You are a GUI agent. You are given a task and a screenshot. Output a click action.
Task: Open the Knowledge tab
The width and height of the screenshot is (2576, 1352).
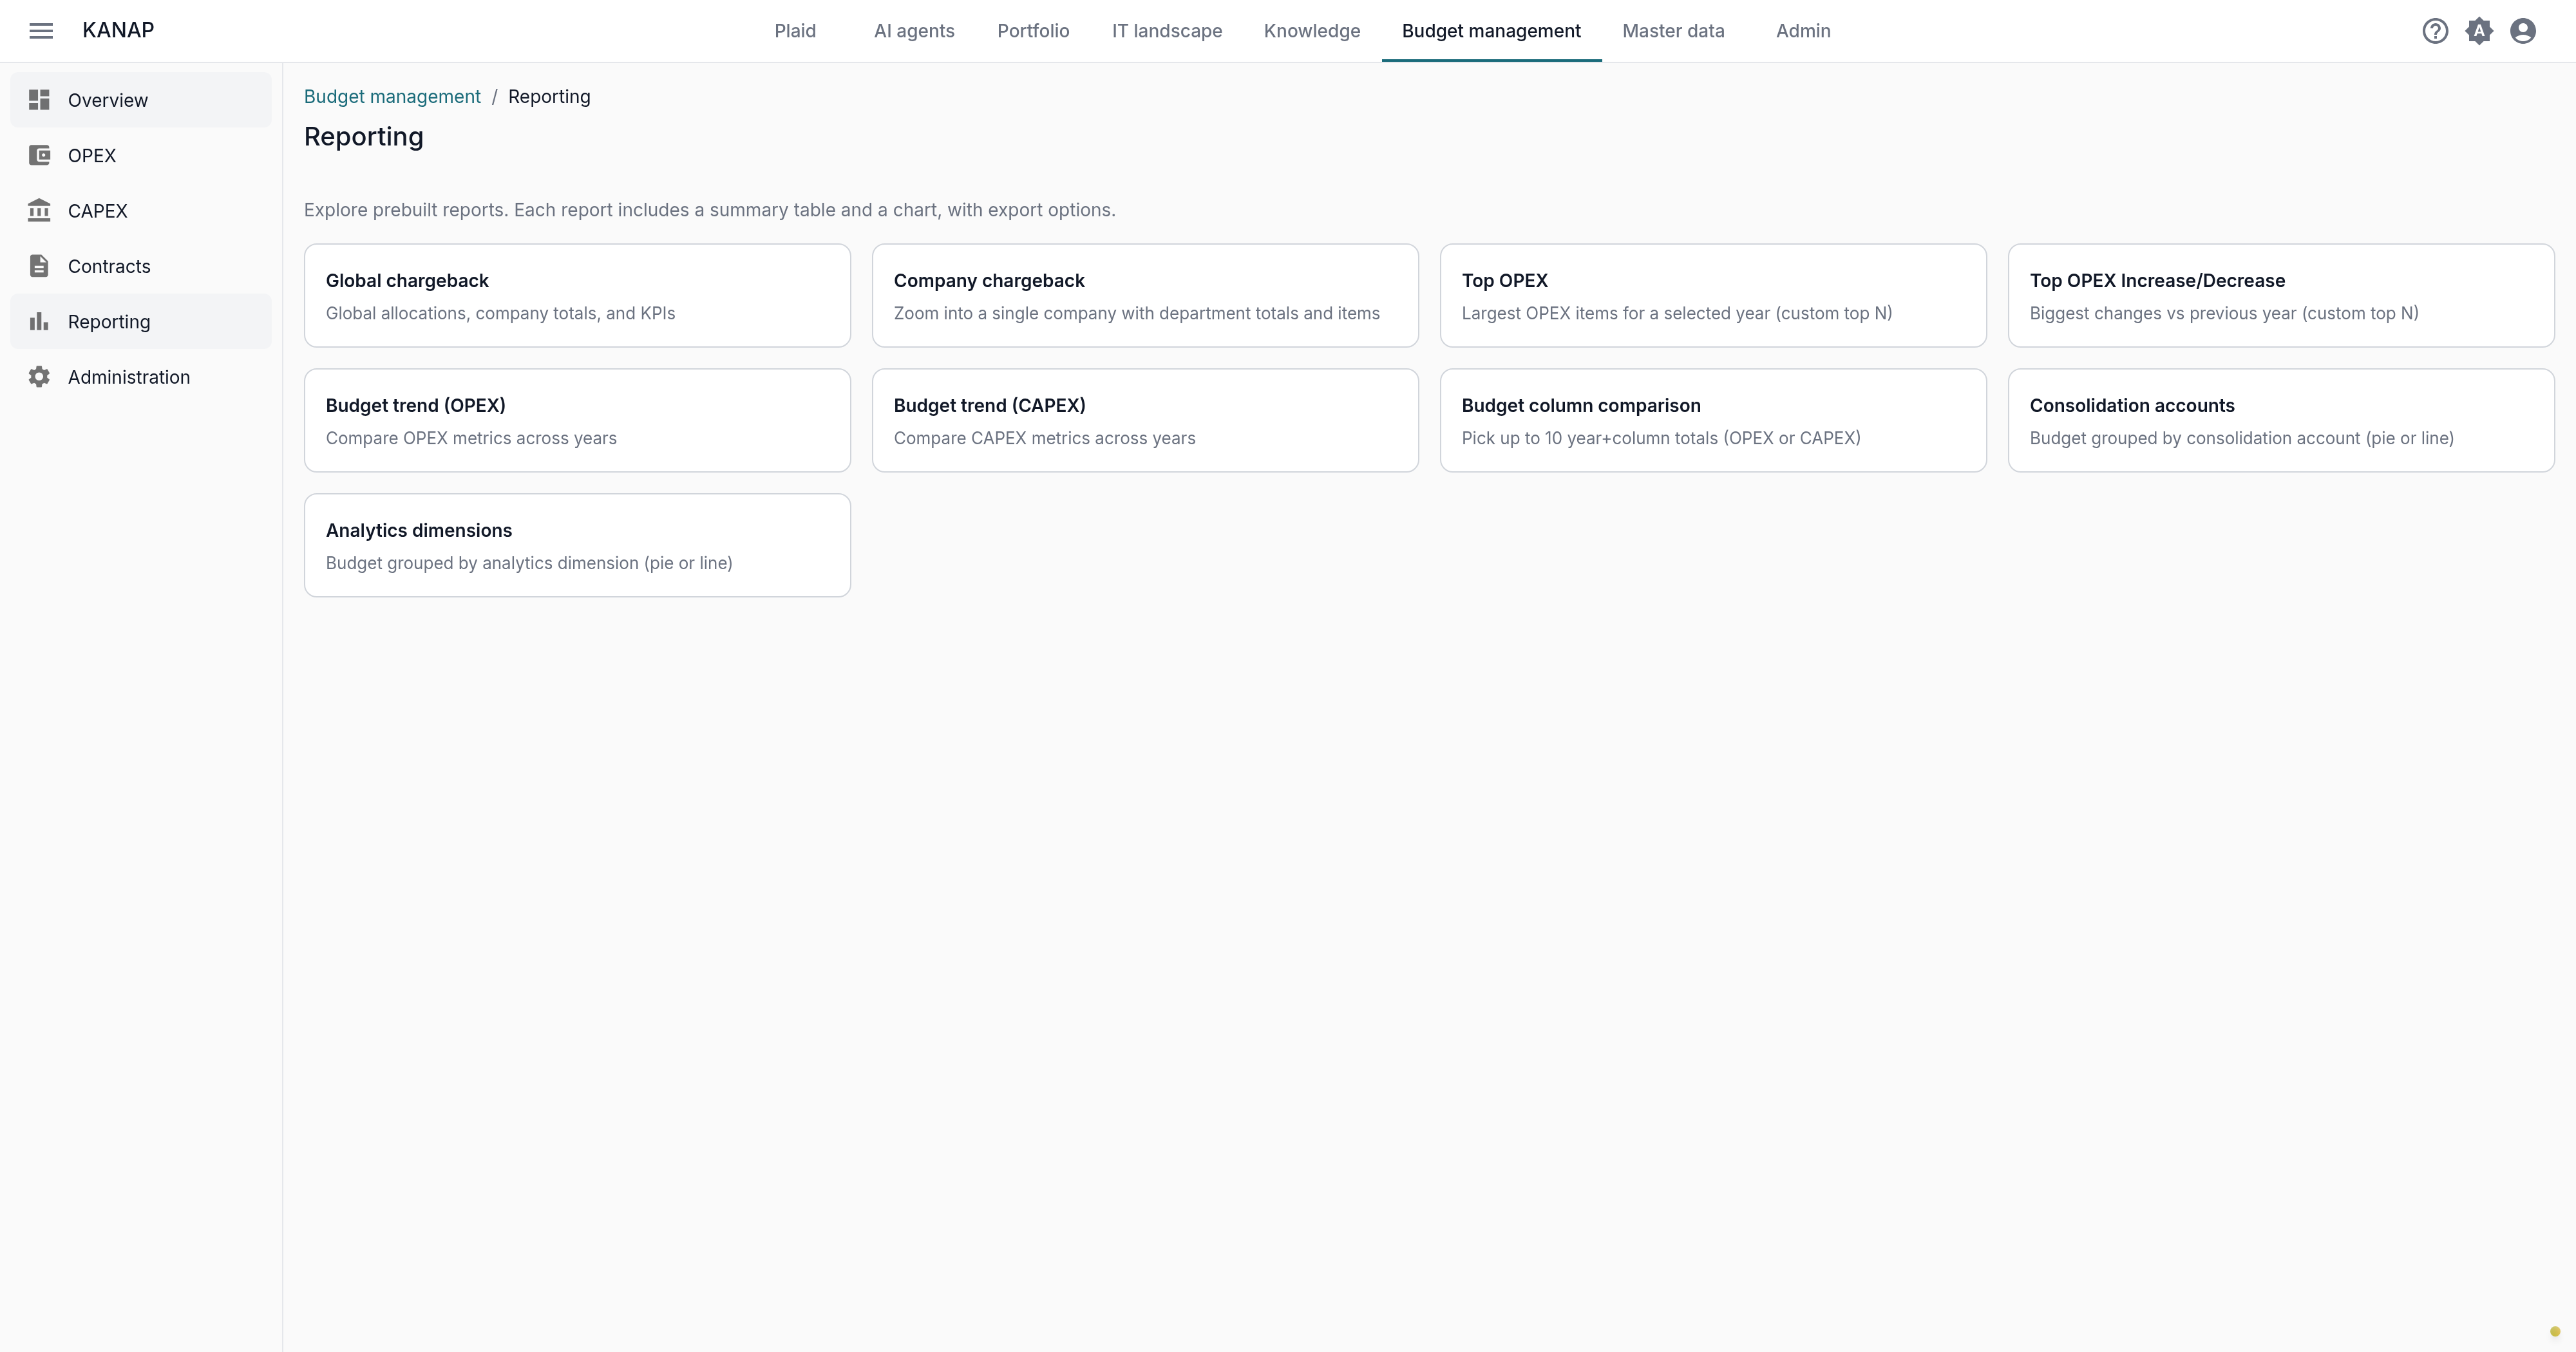(x=1312, y=31)
